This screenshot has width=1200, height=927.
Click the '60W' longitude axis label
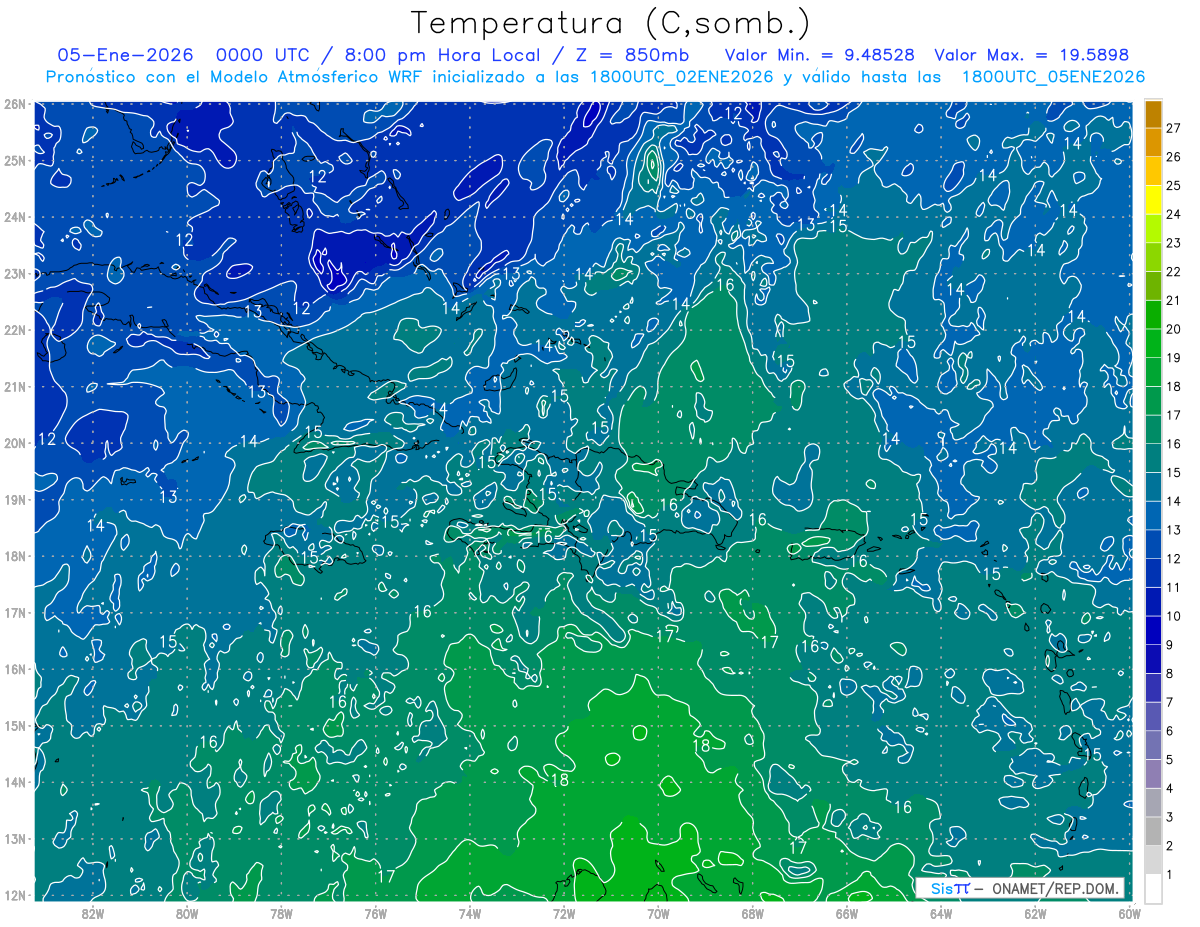pos(1129,913)
